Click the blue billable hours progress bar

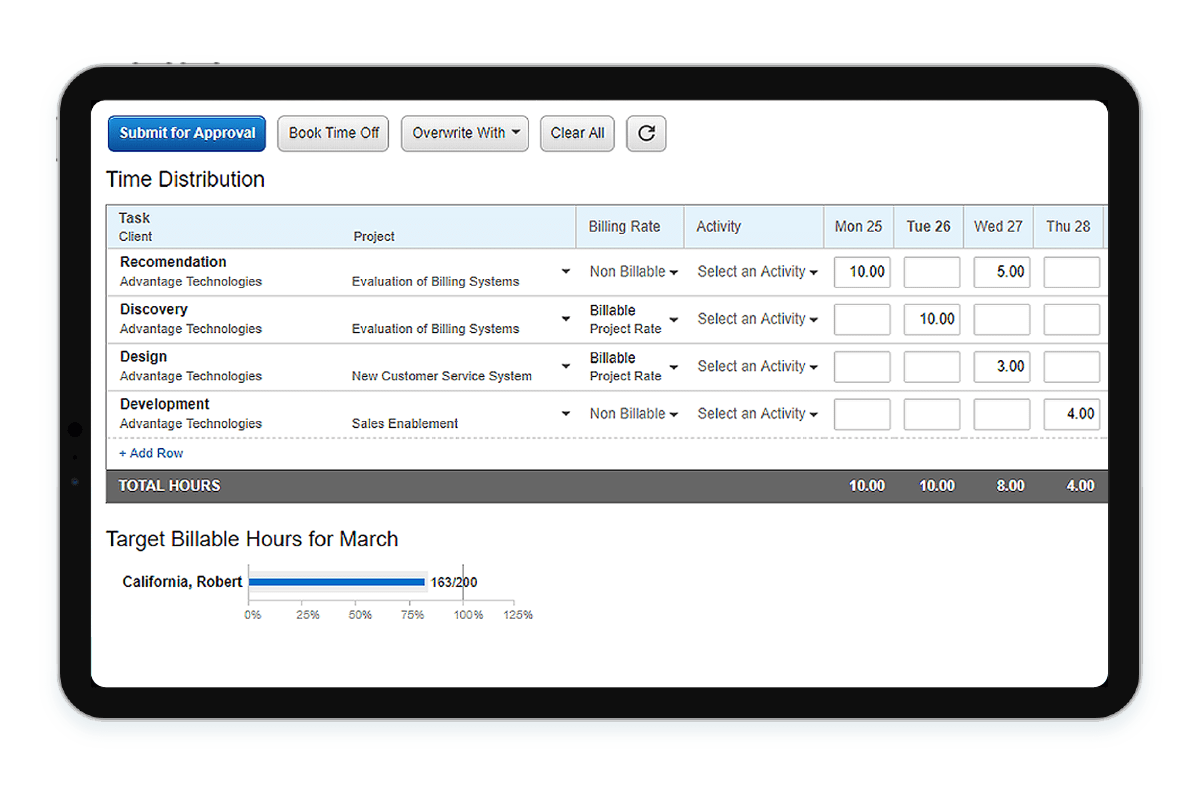tap(337, 582)
